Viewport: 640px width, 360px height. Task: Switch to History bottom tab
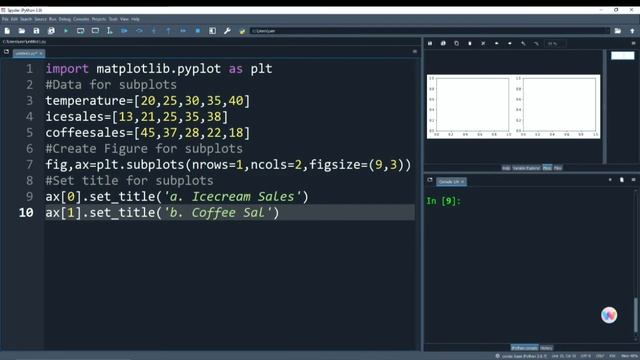point(546,348)
